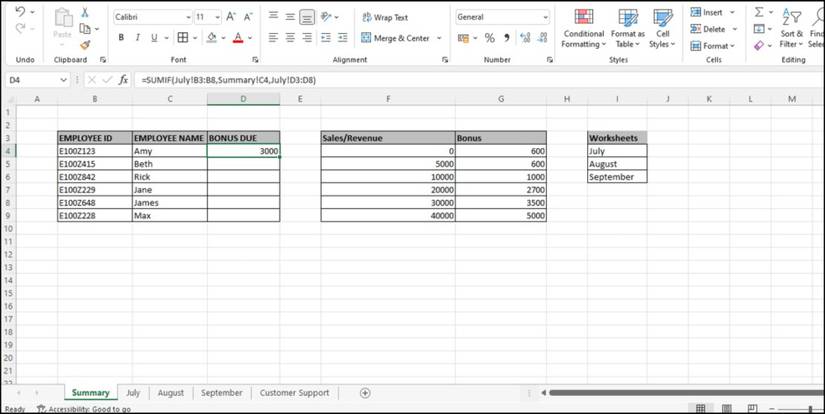Image resolution: width=825 pixels, height=414 pixels.
Task: Open Cell Styles gallery
Action: [x=662, y=28]
